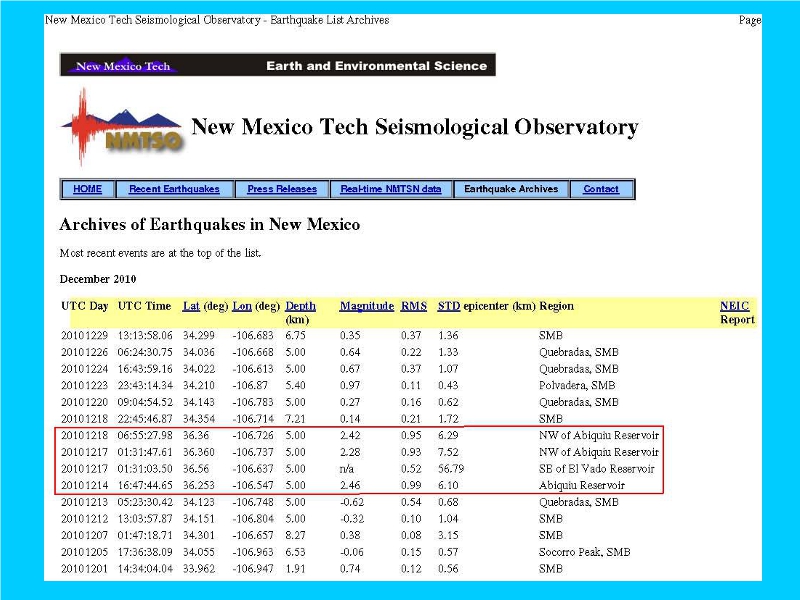
Task: Click UTC time 09:04:54.52 cell
Action: (x=145, y=403)
